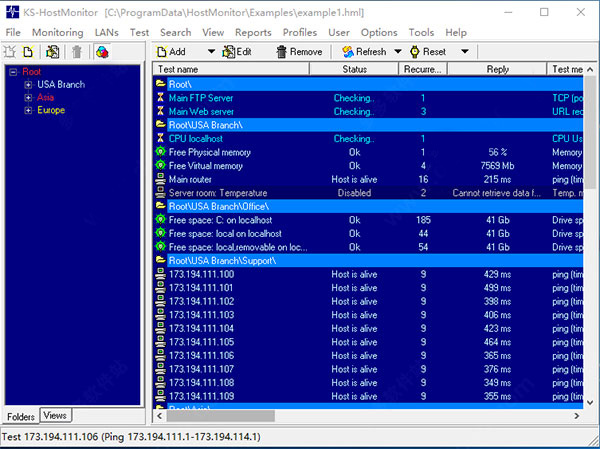Click the folder icon on the Root\USA Branch\Office\ row
Image resolution: width=600 pixels, height=449 pixels.
point(160,206)
